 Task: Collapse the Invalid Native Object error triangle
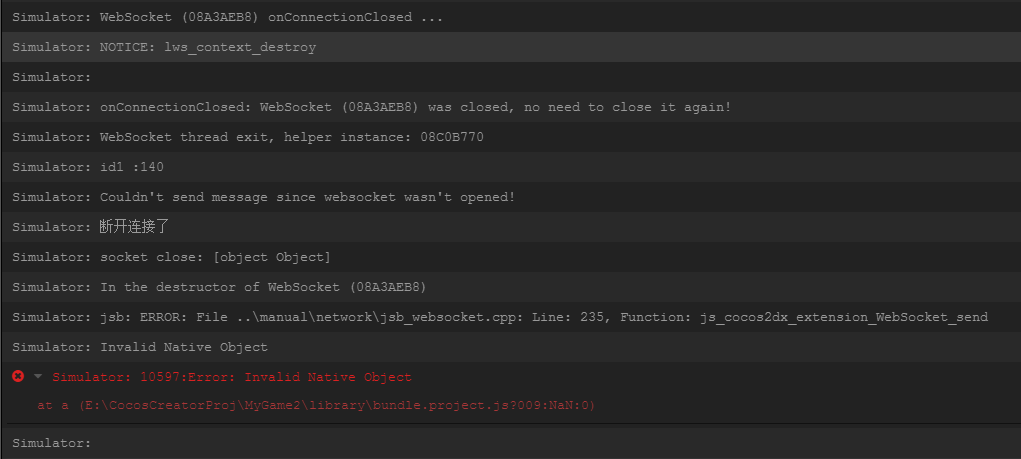(38, 377)
